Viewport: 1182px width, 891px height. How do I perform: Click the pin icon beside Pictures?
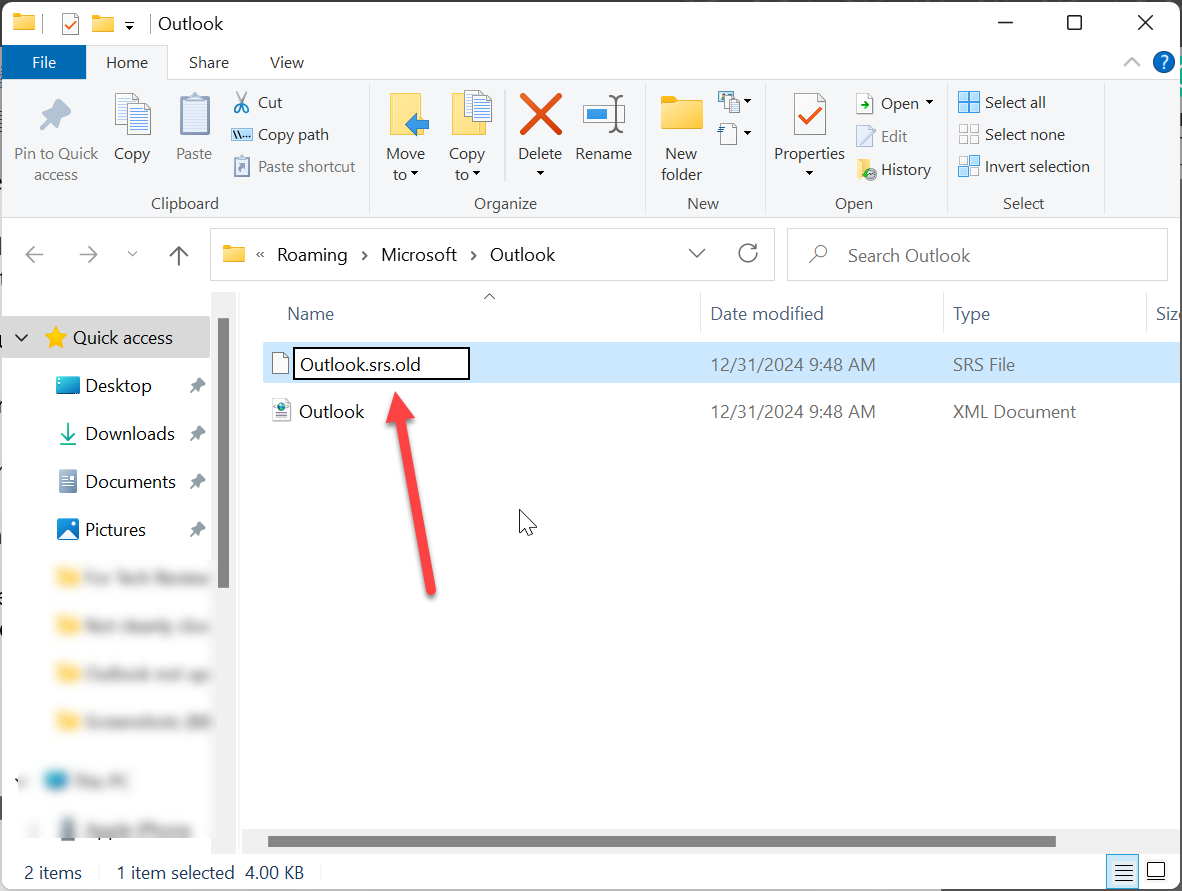(198, 529)
